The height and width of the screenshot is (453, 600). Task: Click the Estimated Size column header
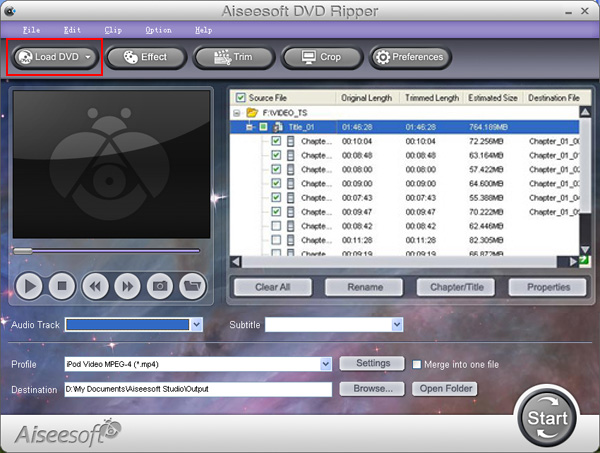pos(493,98)
